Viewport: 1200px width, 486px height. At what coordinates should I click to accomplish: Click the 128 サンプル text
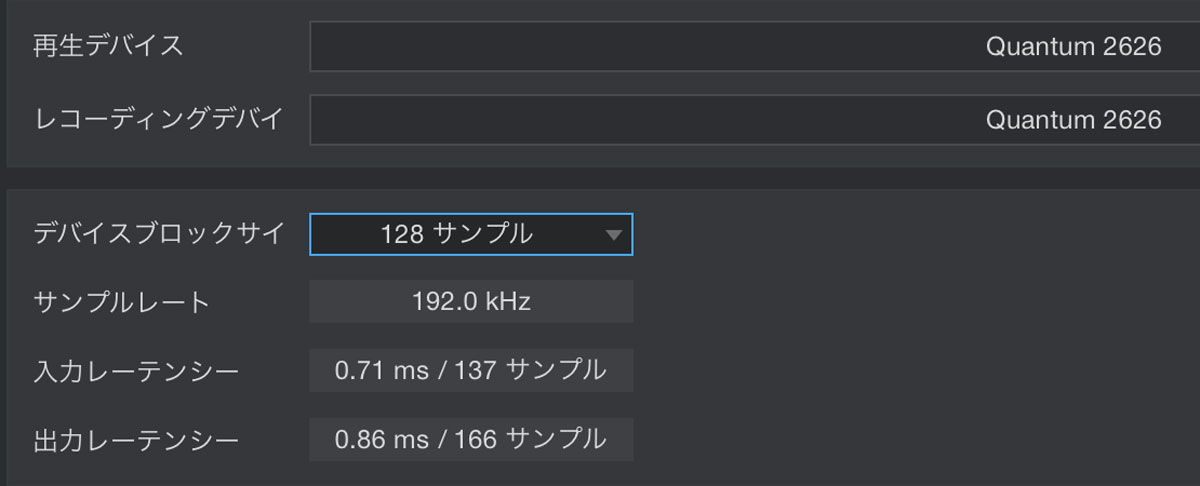point(456,234)
